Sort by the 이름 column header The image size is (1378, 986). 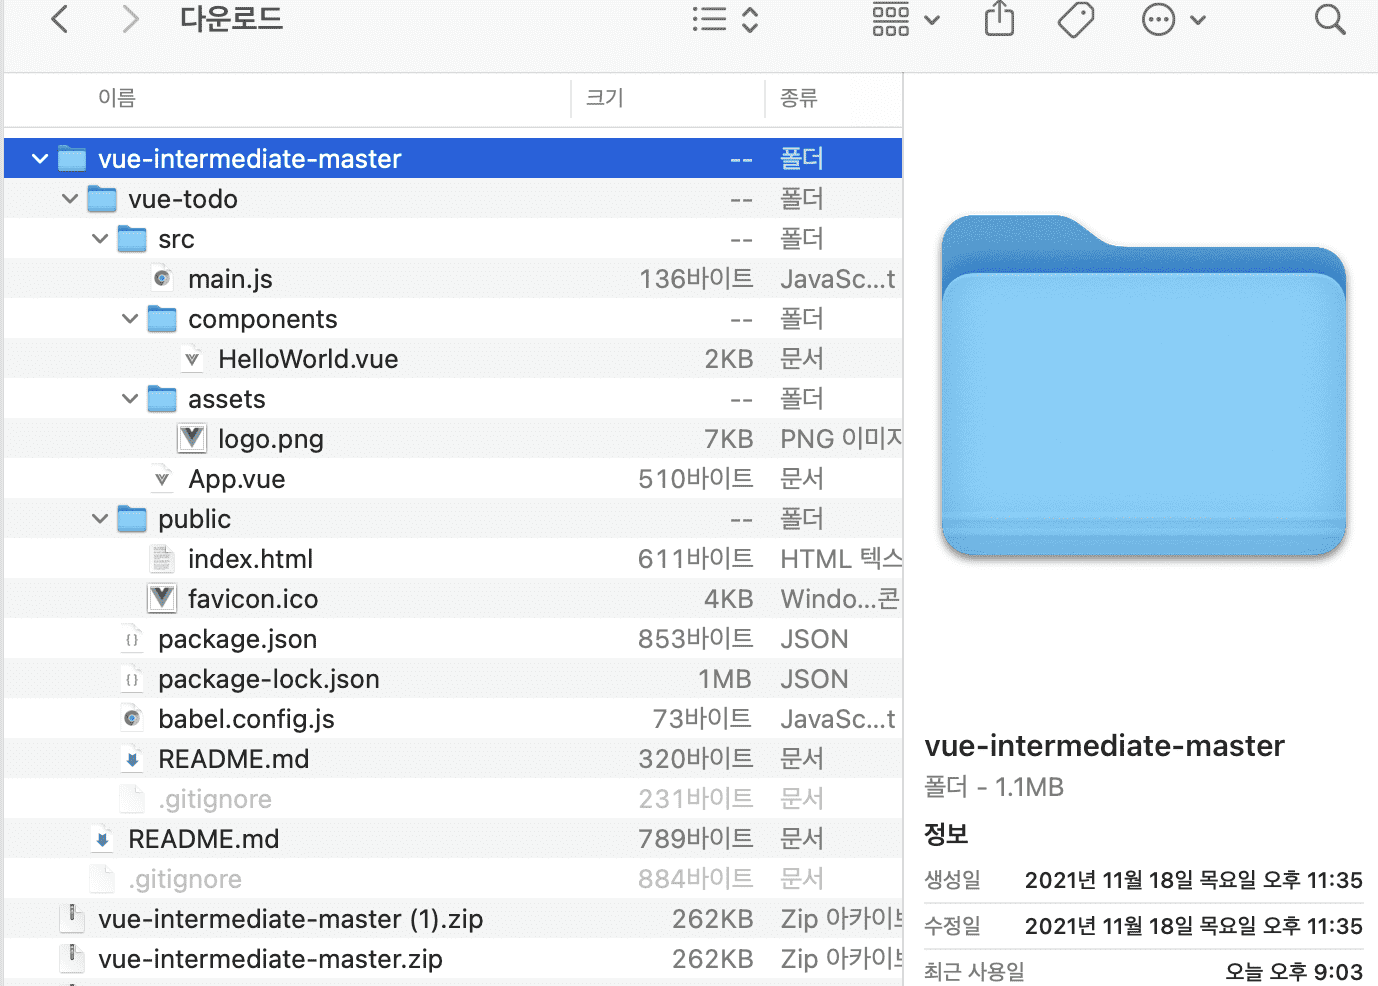coord(117,98)
